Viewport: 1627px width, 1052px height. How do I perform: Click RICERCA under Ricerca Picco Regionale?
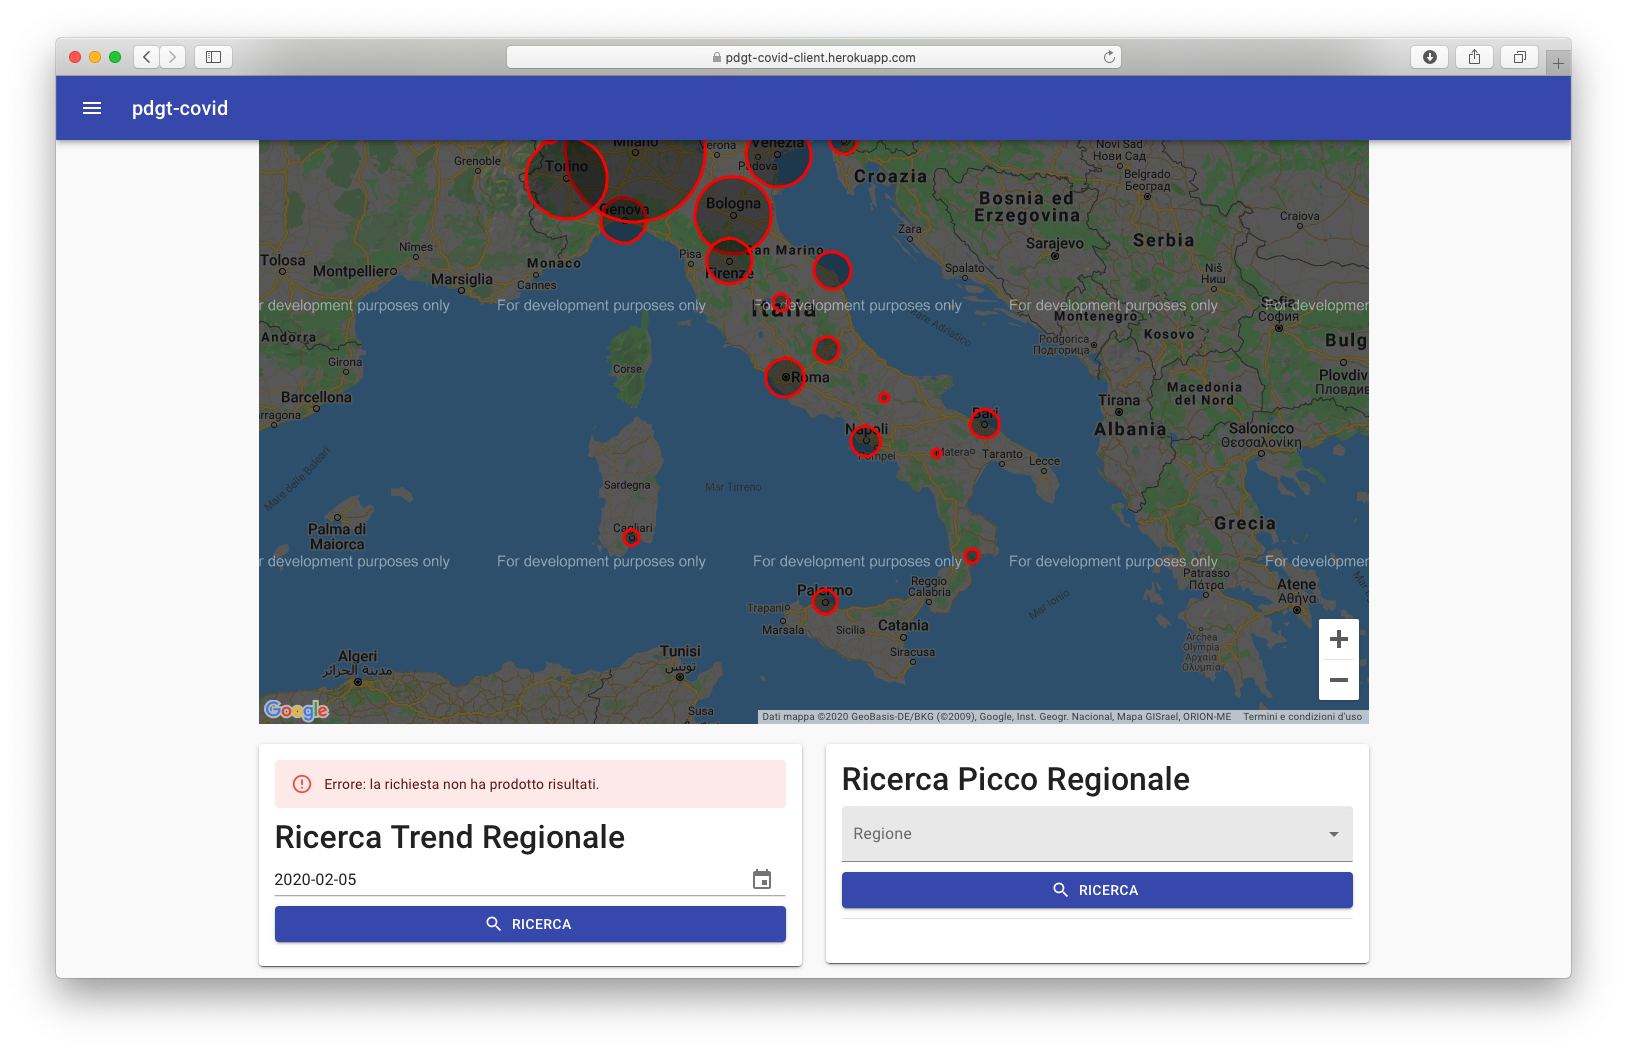tap(1097, 890)
